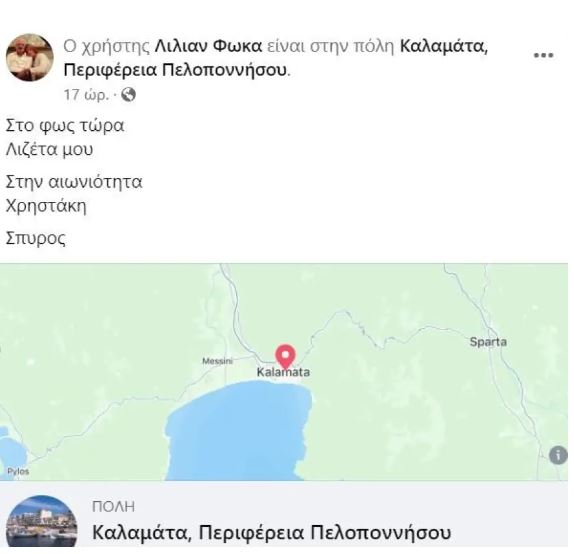
Task: Click the Kalamata label on the map
Action: click(283, 372)
